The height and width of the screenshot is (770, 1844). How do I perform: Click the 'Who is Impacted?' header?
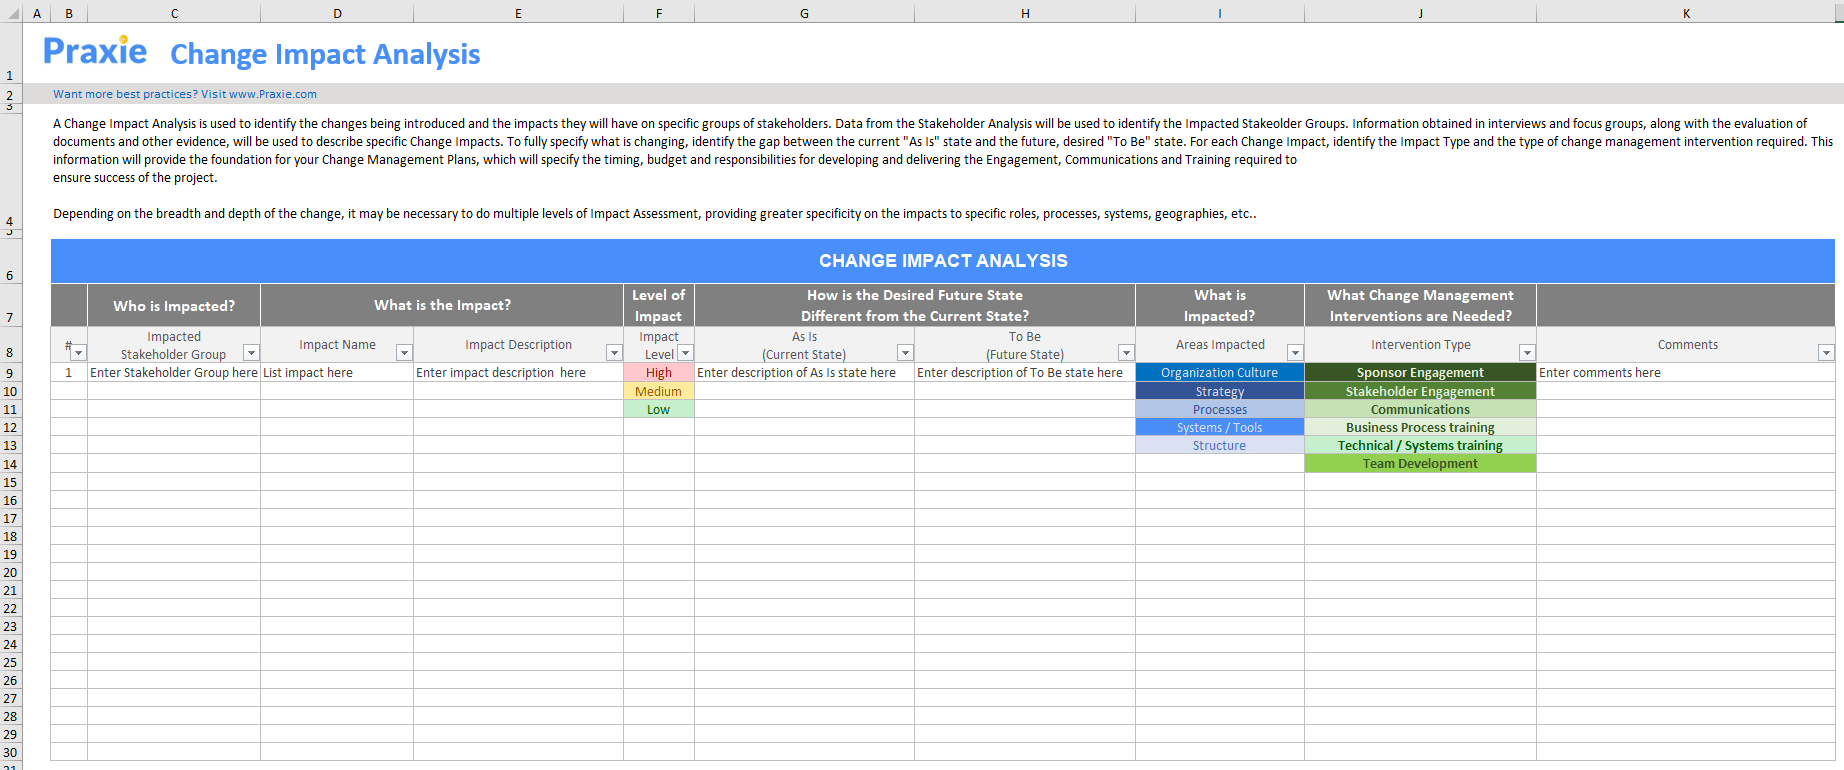tap(174, 305)
